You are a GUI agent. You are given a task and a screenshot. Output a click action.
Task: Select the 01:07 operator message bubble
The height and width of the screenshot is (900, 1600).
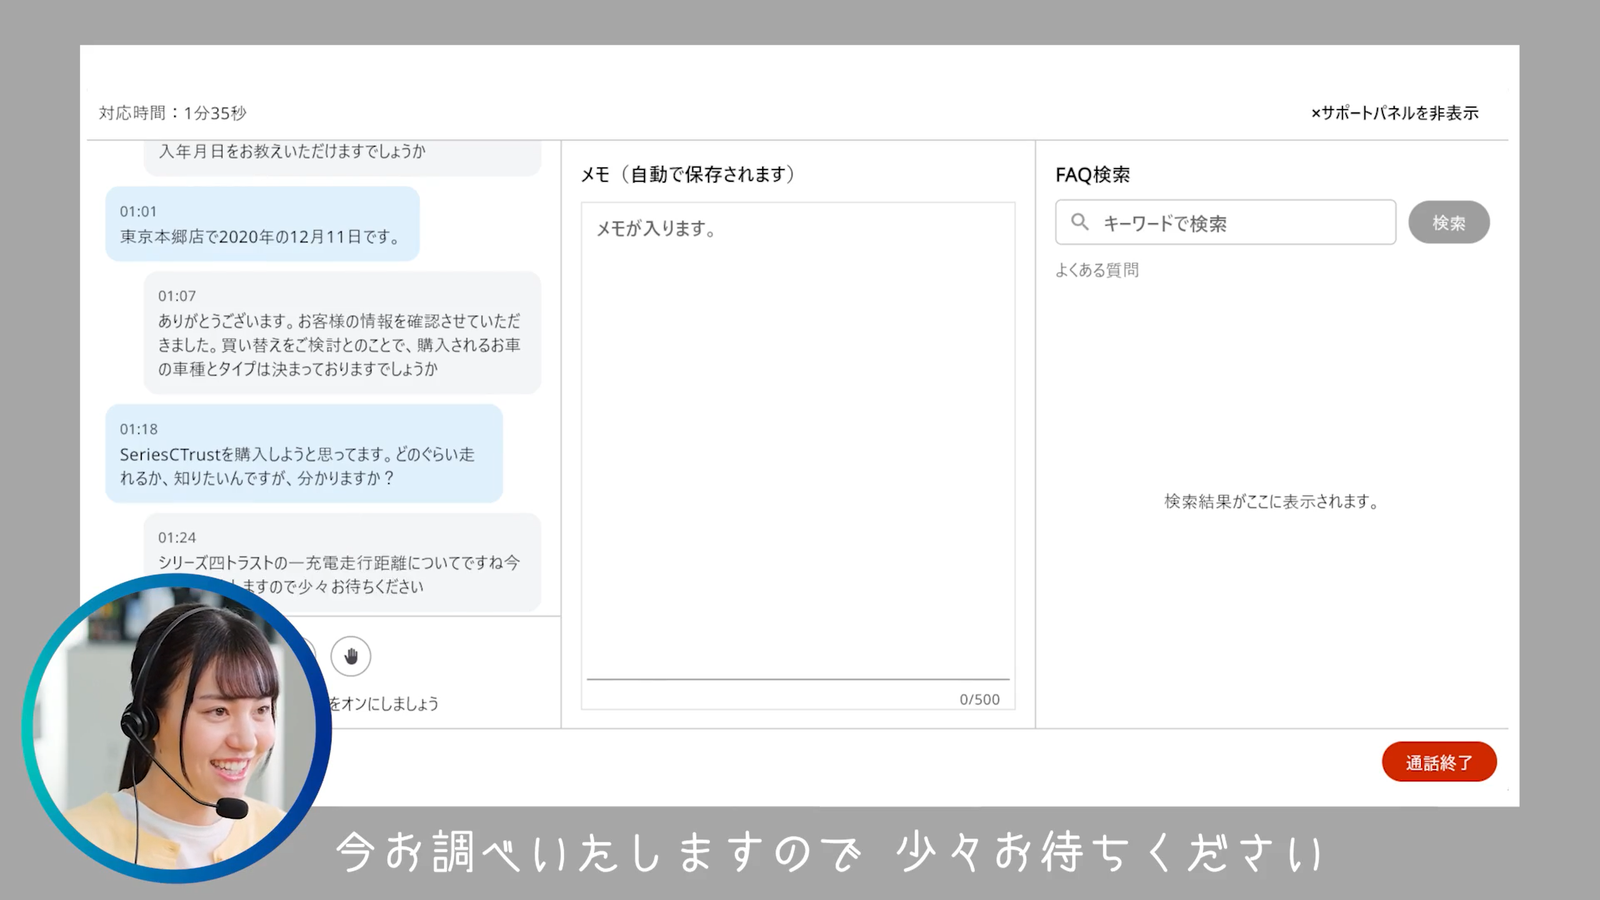click(342, 332)
